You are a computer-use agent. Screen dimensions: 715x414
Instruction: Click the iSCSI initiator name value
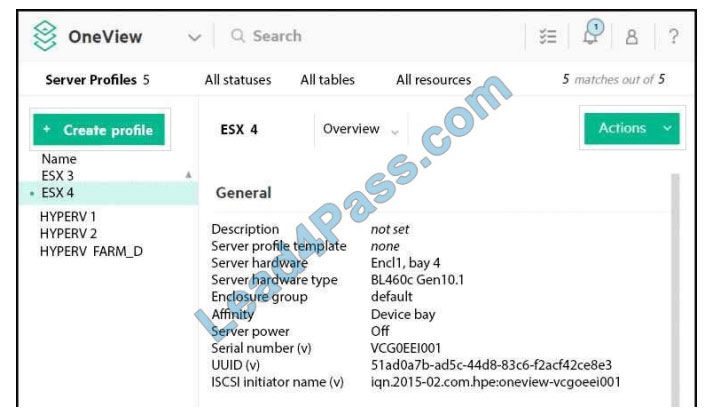coord(496,382)
